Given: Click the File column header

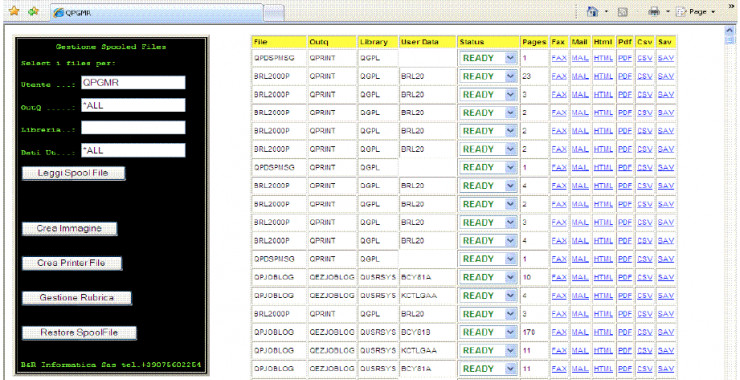Looking at the screenshot, I should 279,42.
